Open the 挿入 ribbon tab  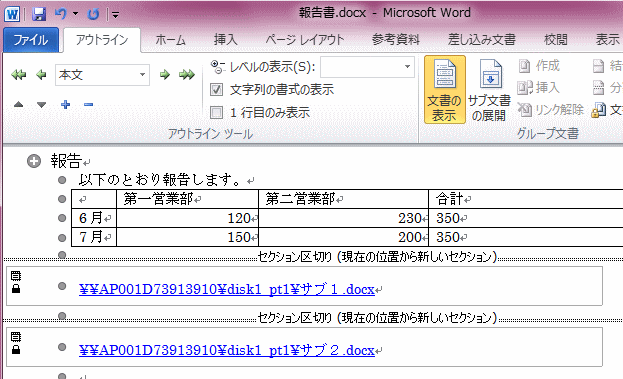tap(225, 40)
